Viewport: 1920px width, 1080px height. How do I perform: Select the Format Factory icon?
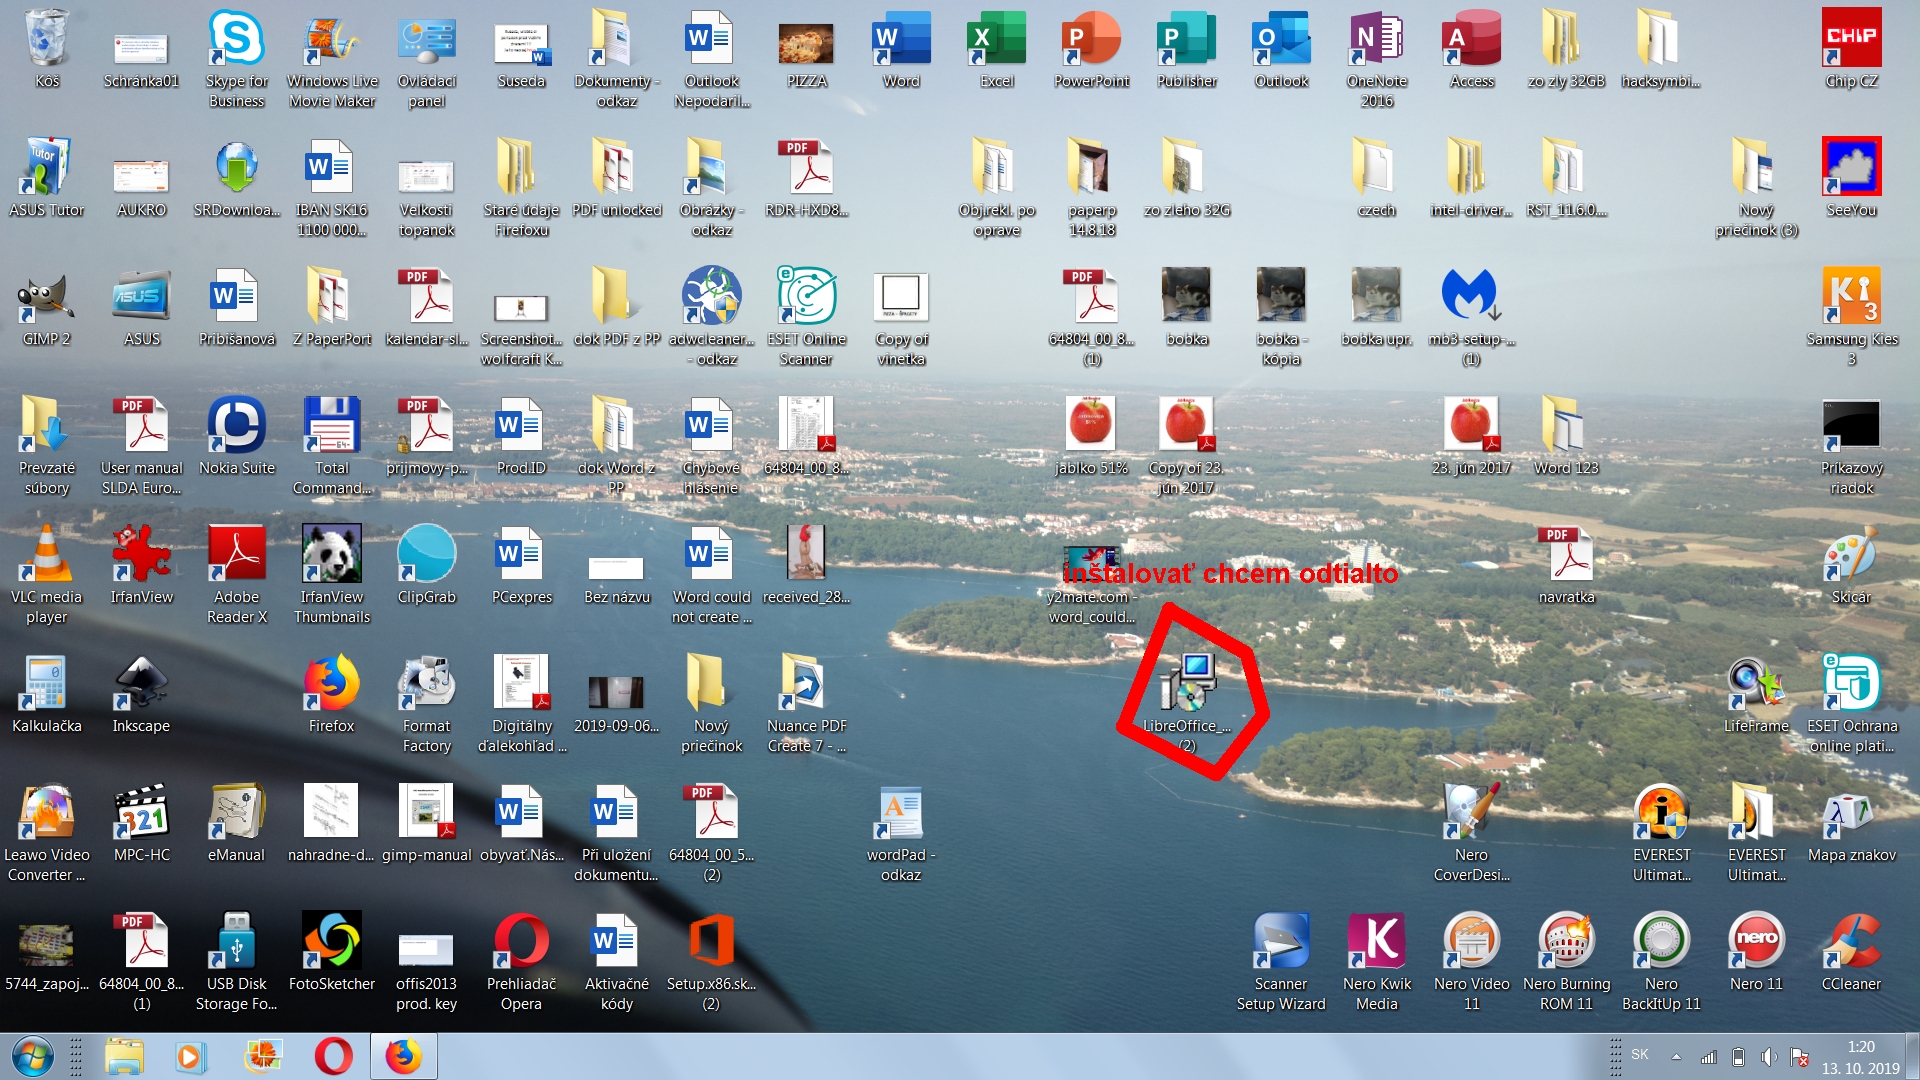426,685
